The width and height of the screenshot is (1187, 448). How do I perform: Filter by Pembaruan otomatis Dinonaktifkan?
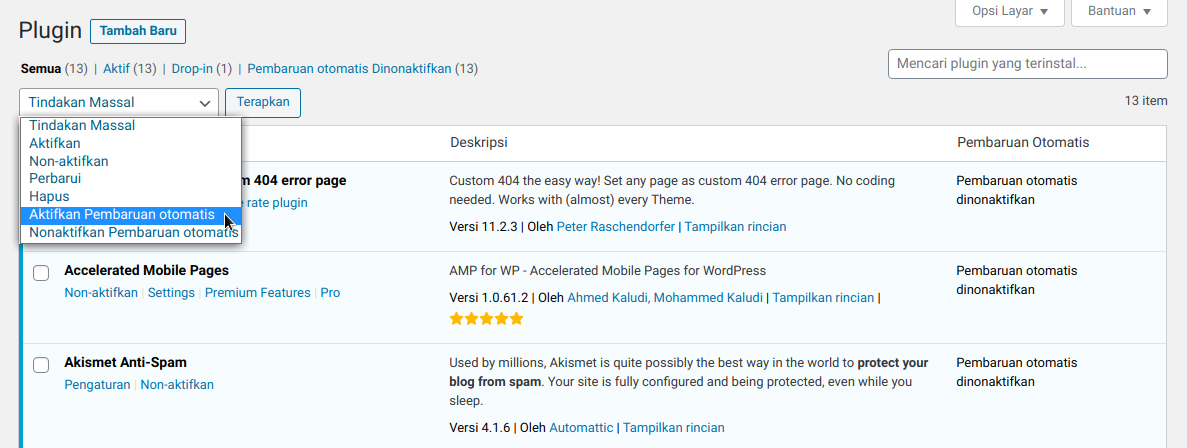[350, 69]
